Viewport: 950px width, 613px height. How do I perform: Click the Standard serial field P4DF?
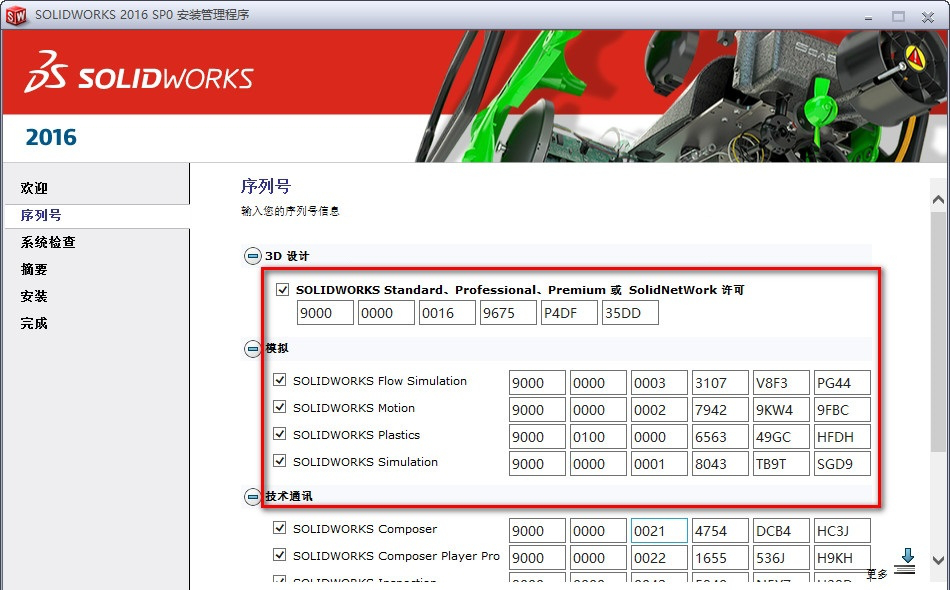[x=569, y=313]
